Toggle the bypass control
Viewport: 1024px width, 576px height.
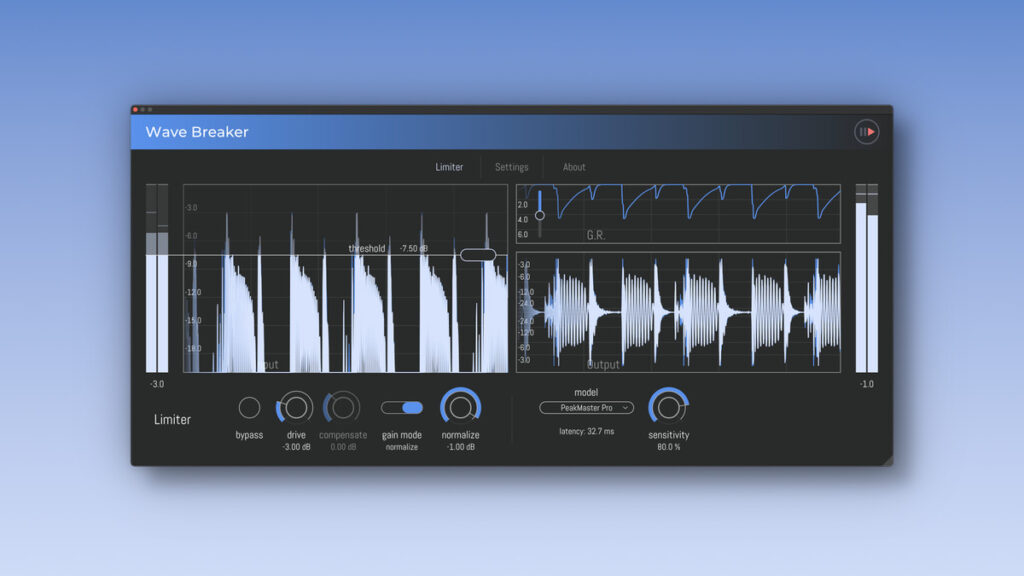tap(249, 408)
